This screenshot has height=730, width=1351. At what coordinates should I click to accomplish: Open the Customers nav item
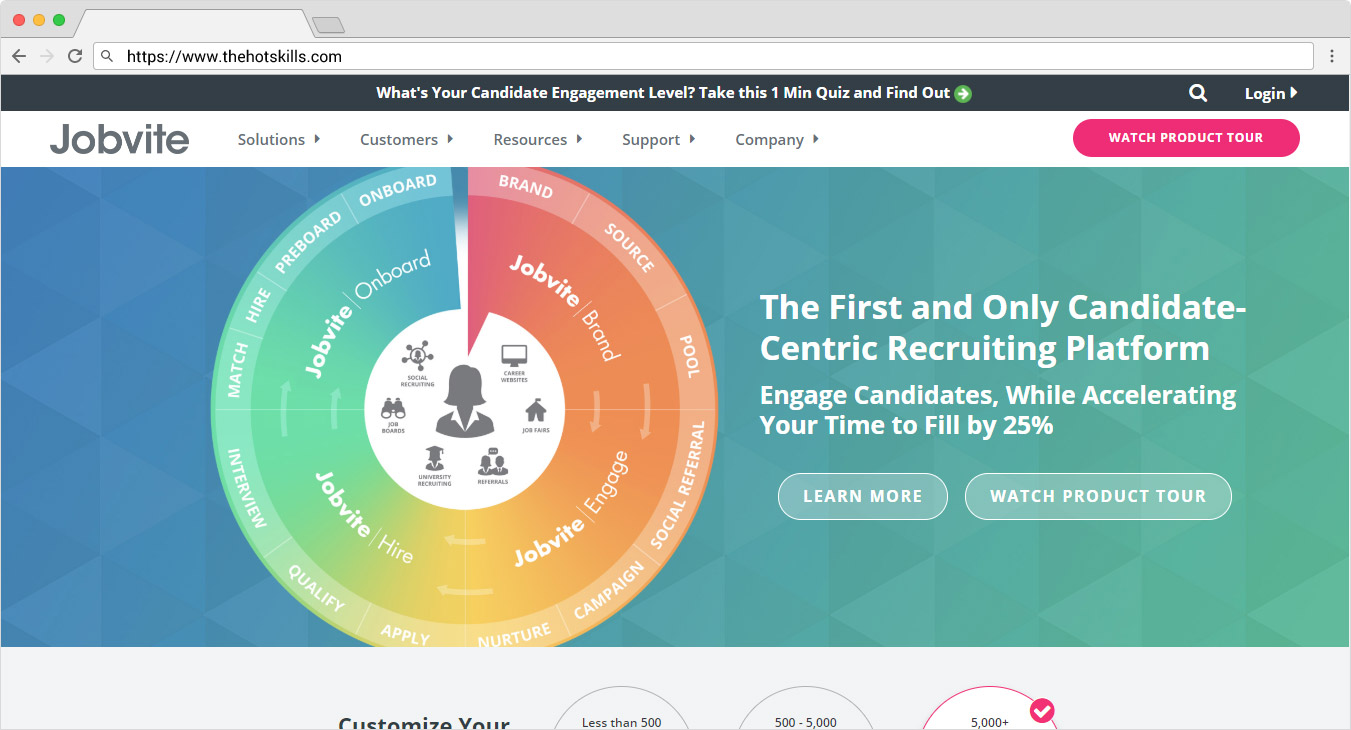(x=399, y=140)
